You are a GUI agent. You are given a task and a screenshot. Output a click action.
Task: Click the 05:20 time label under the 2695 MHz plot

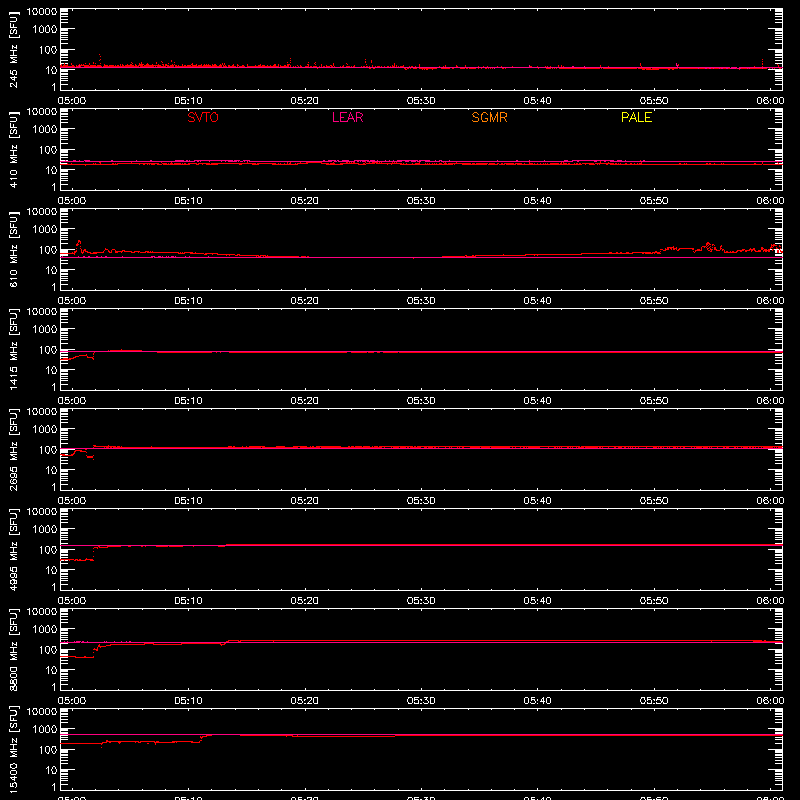click(305, 501)
